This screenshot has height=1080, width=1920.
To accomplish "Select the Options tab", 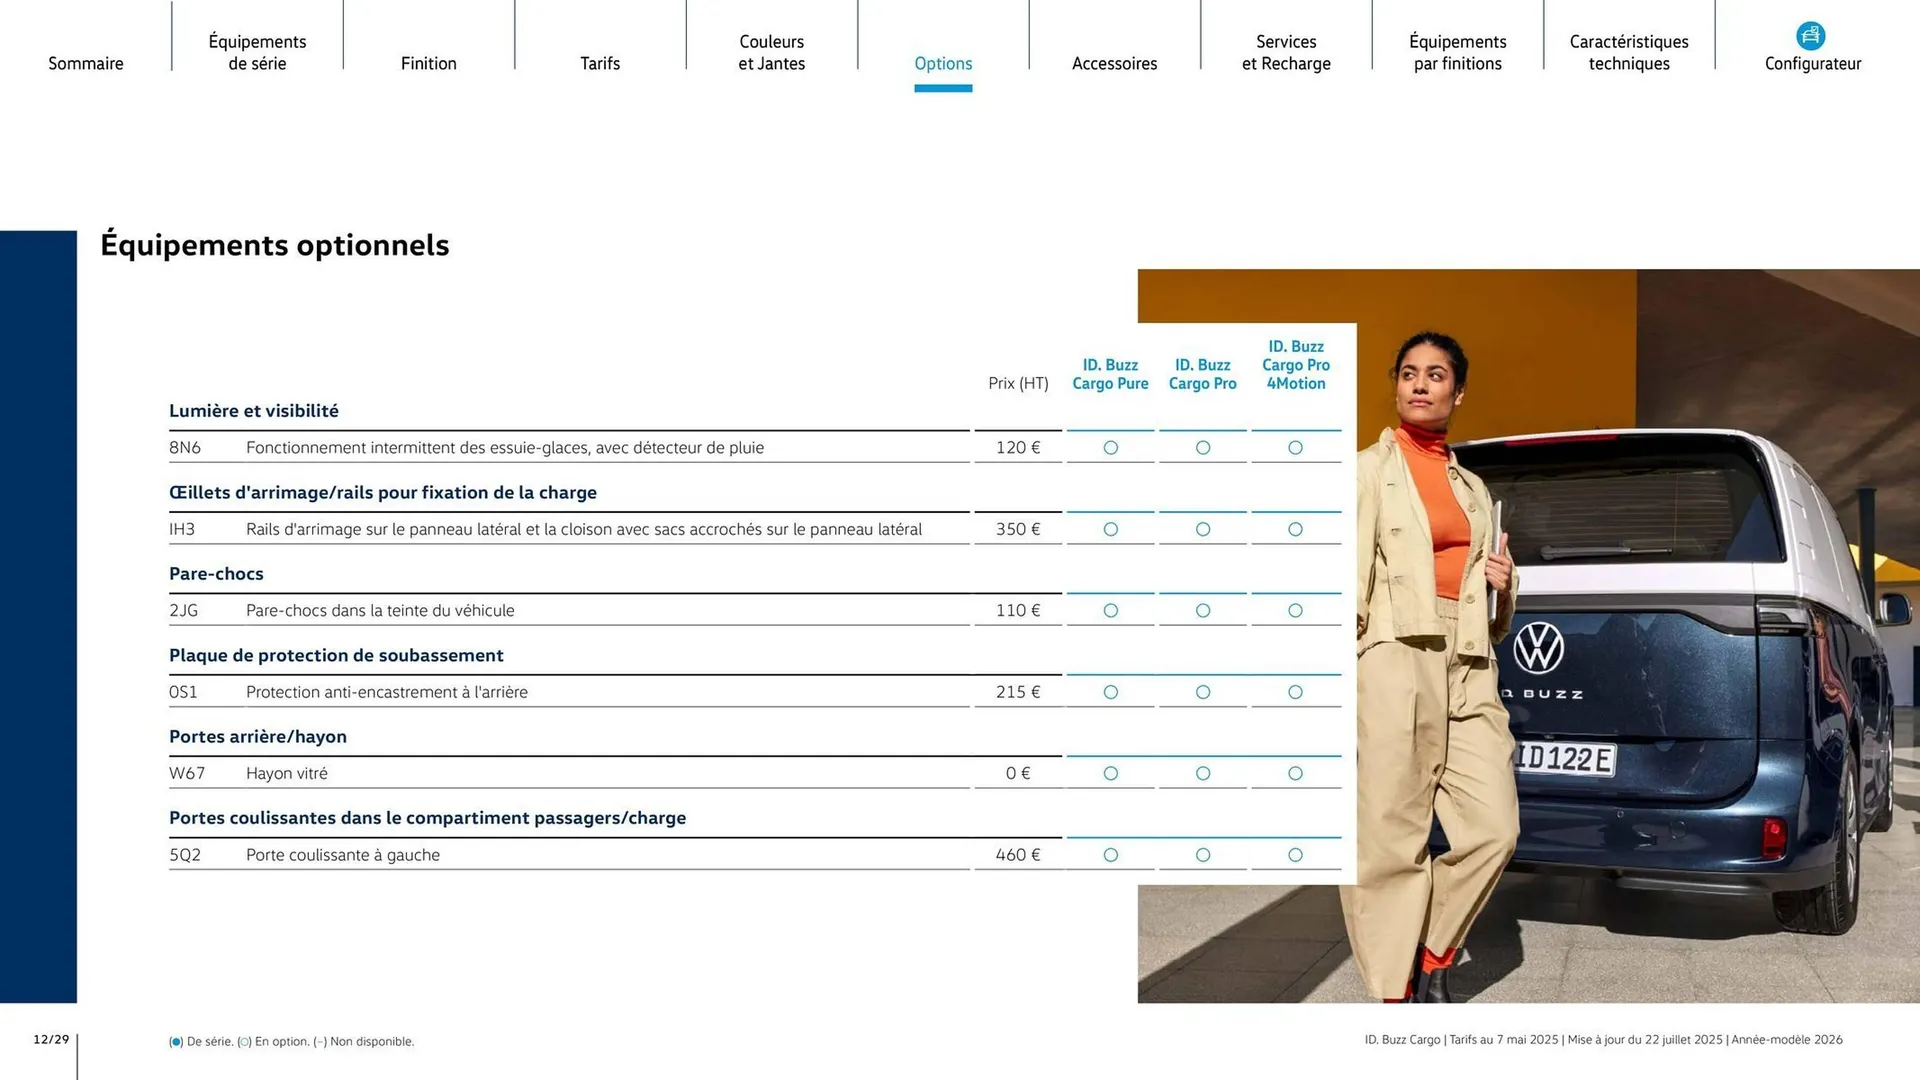I will pyautogui.click(x=943, y=63).
